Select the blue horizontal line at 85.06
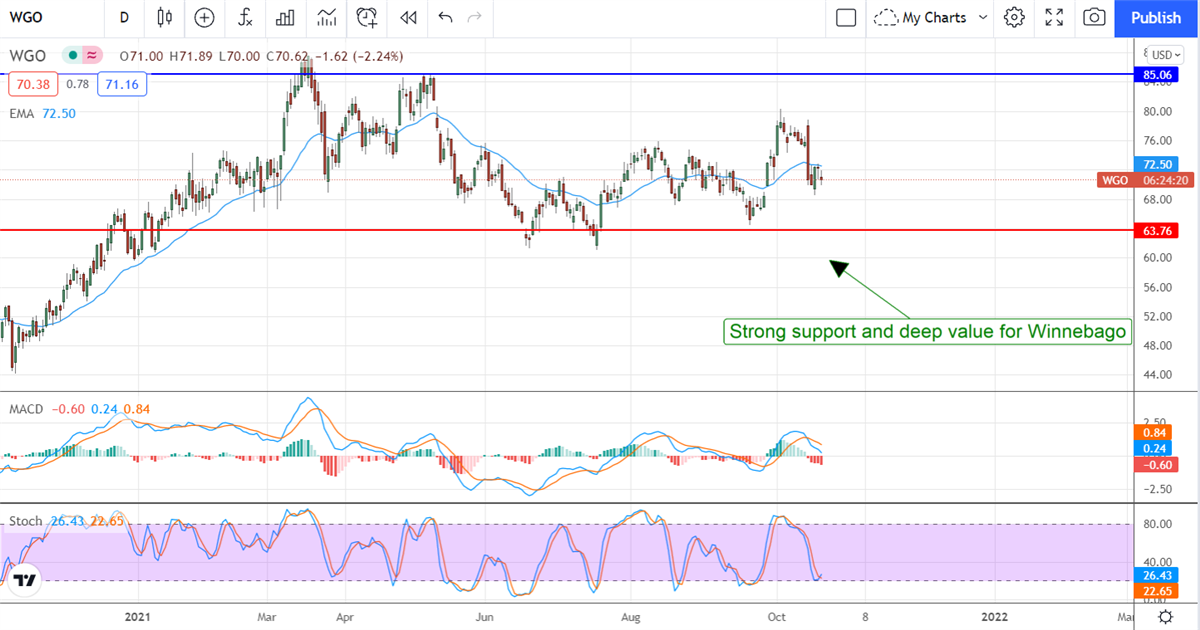This screenshot has height=630, width=1200. click(566, 74)
